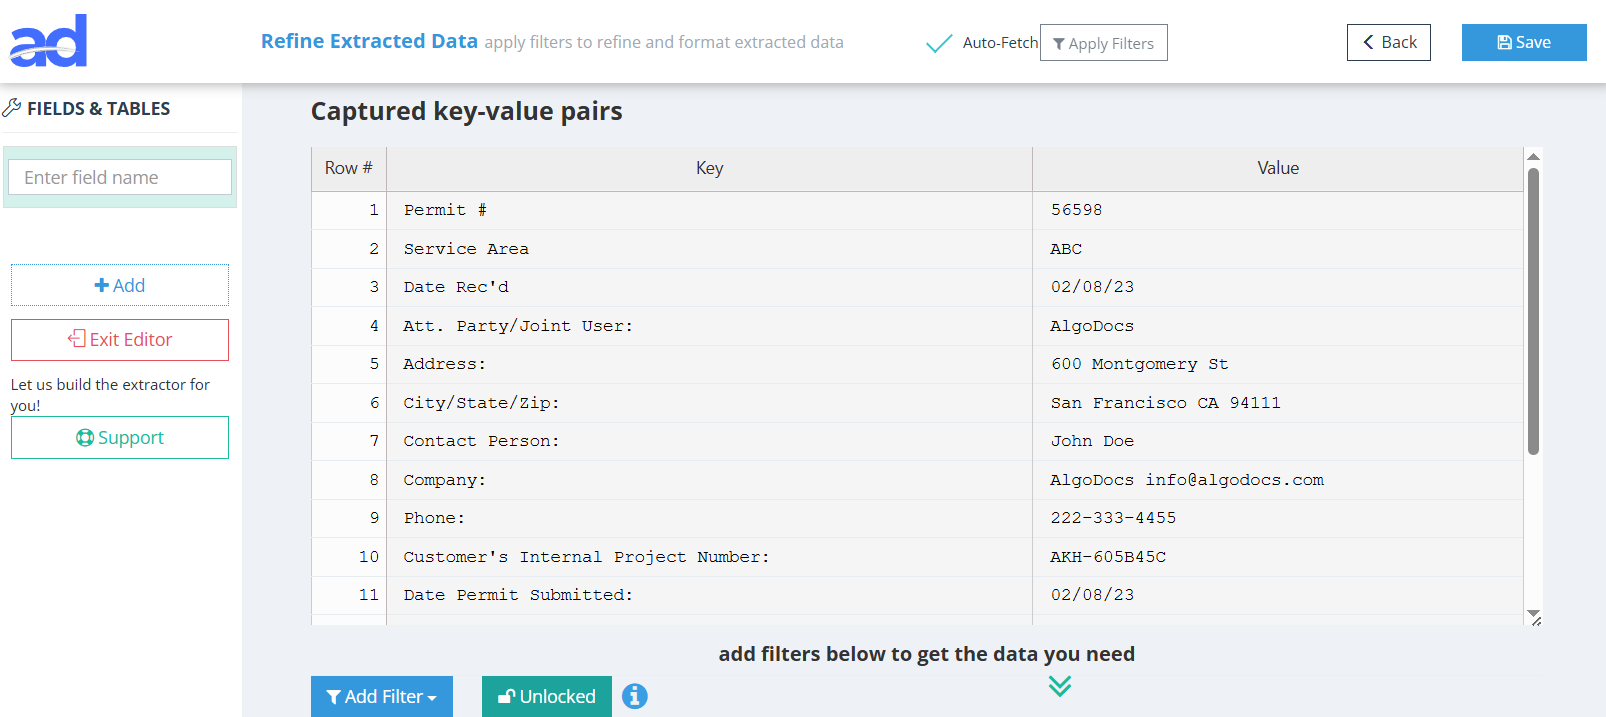Select the 'Company:' key cell

pyautogui.click(x=709, y=480)
